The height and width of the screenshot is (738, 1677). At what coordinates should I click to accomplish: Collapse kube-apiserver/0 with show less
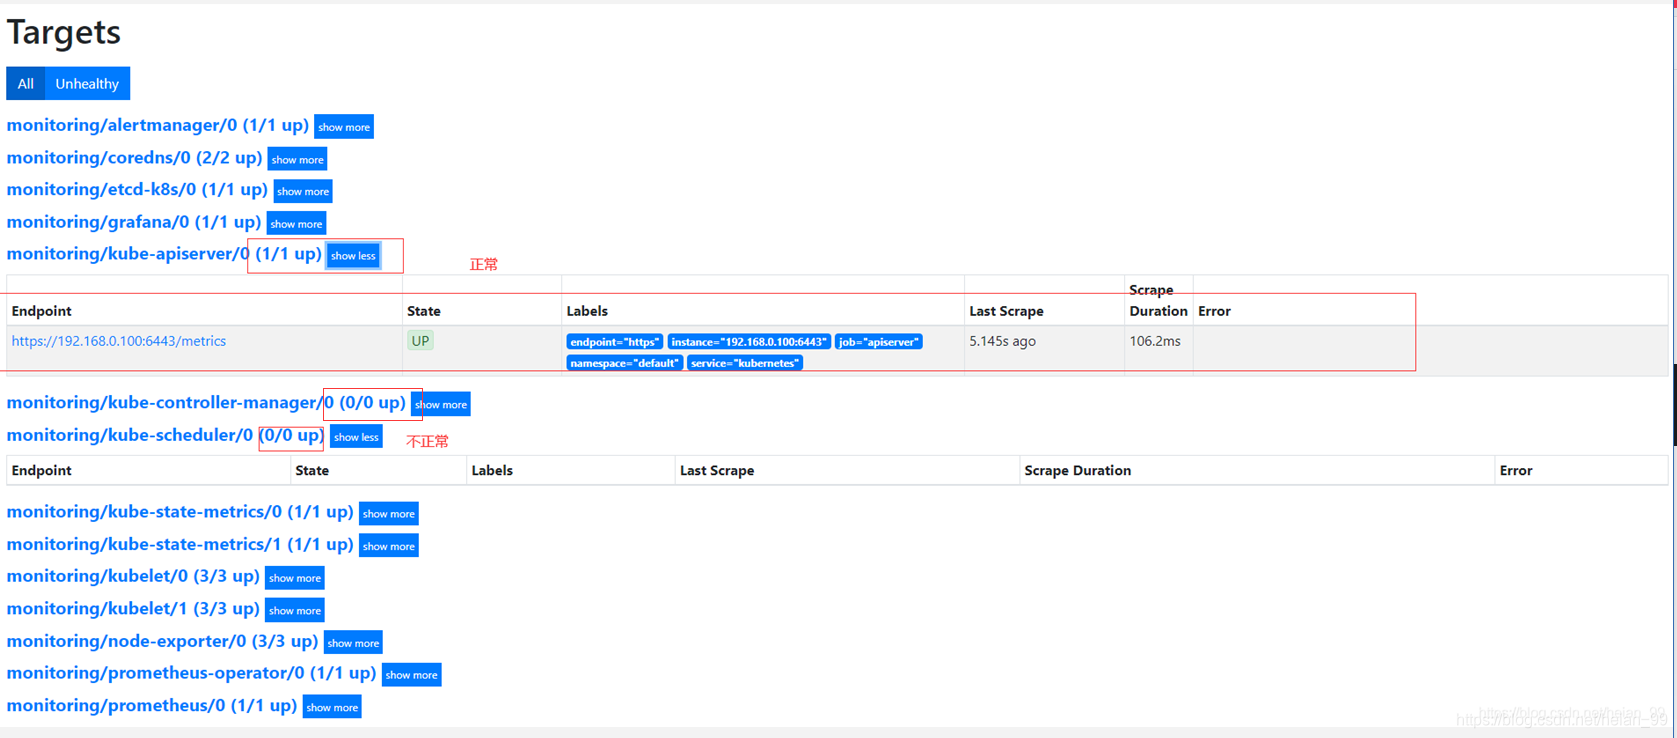[353, 256]
